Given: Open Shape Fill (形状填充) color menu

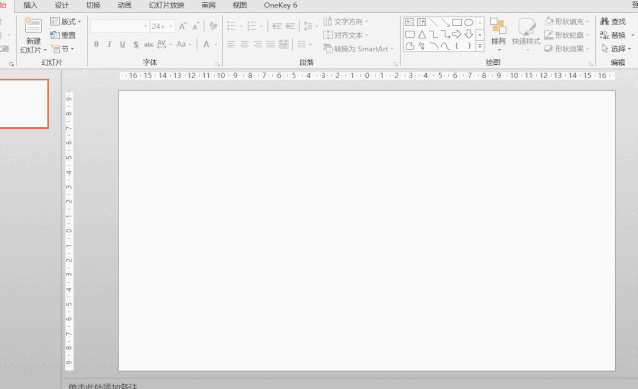Looking at the screenshot, I should (567, 21).
